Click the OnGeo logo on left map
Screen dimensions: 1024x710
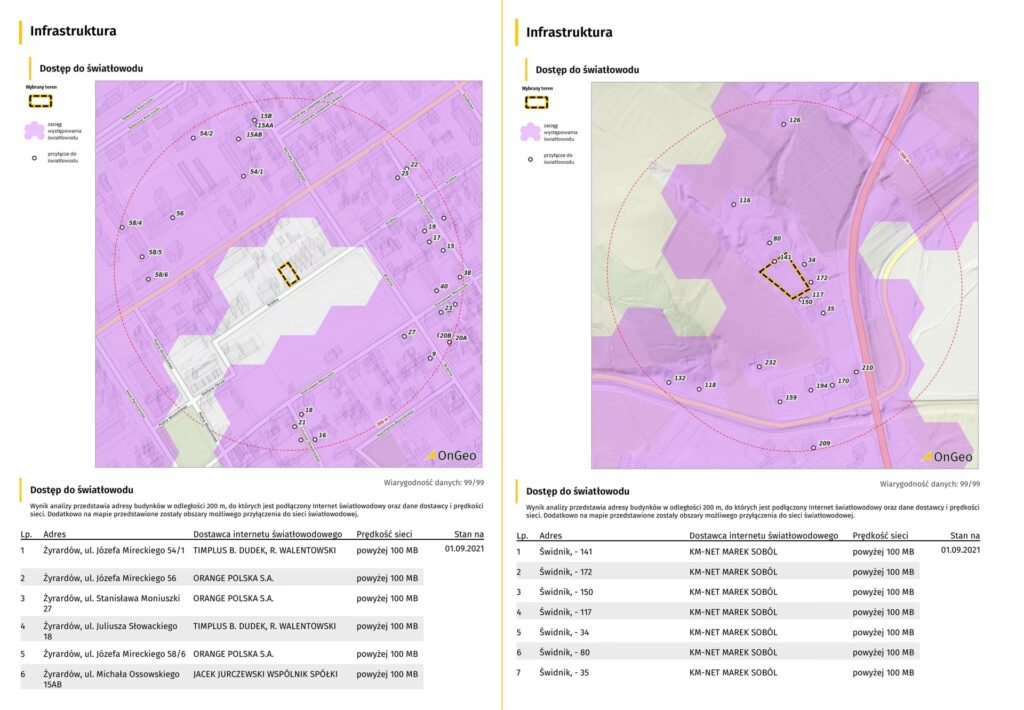click(x=449, y=456)
